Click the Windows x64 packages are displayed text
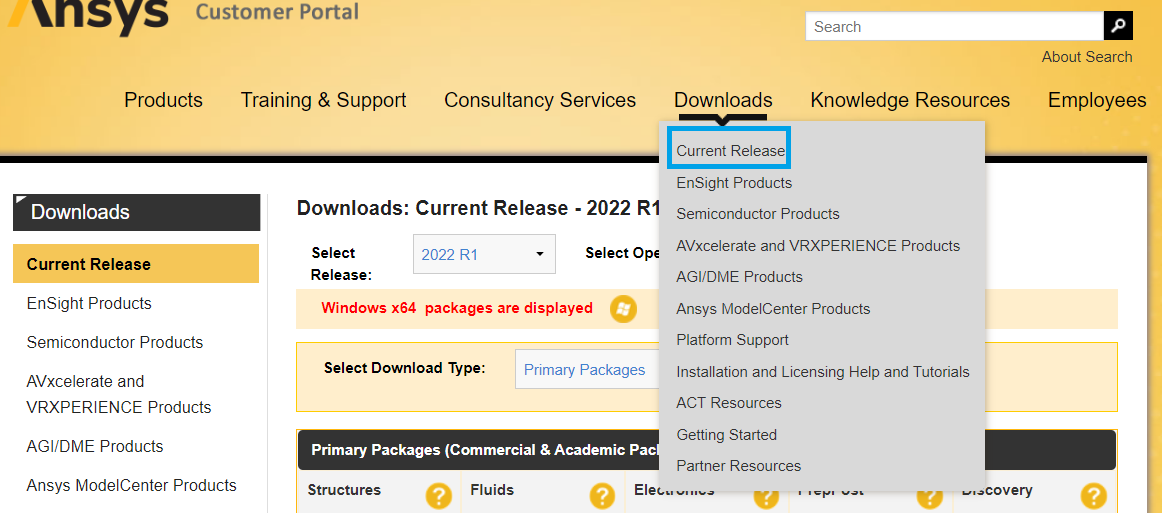Image resolution: width=1162 pixels, height=513 pixels. pos(456,308)
